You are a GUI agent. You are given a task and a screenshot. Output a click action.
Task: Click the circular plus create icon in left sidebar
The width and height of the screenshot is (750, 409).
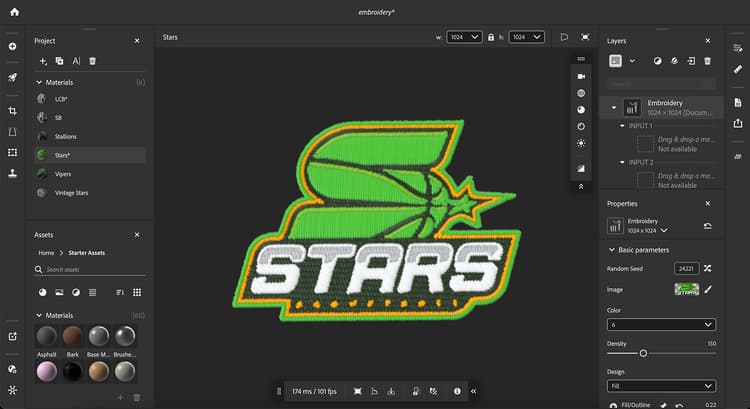(12, 46)
